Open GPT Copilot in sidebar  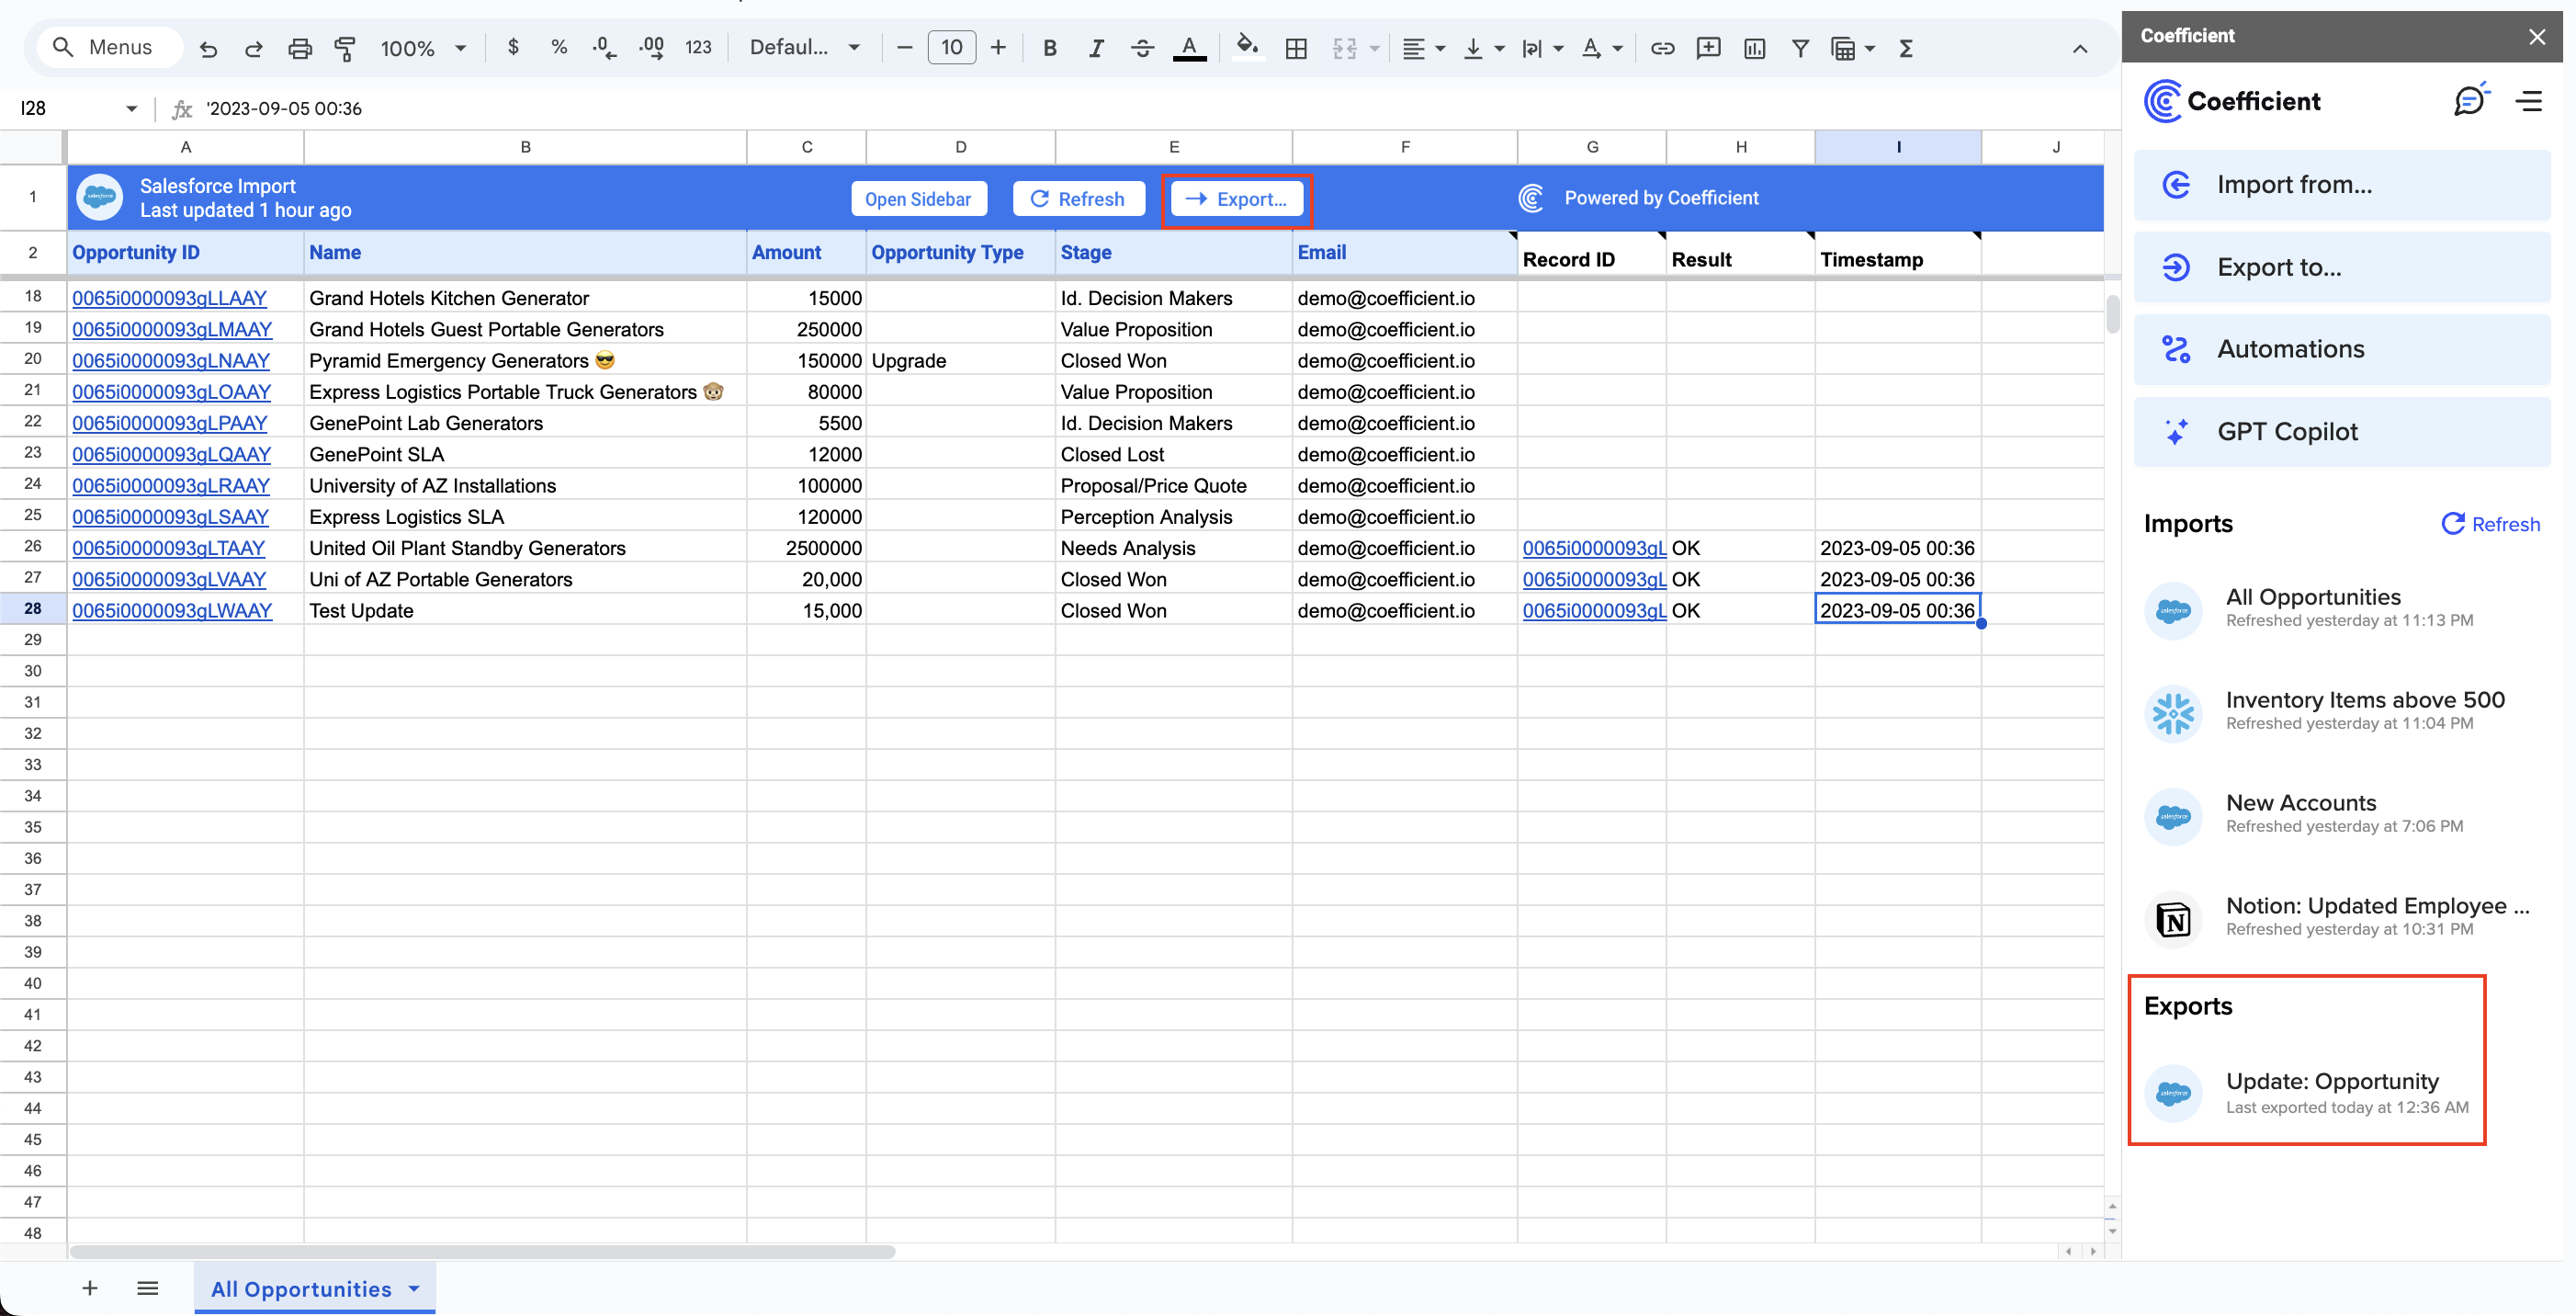point(2342,431)
